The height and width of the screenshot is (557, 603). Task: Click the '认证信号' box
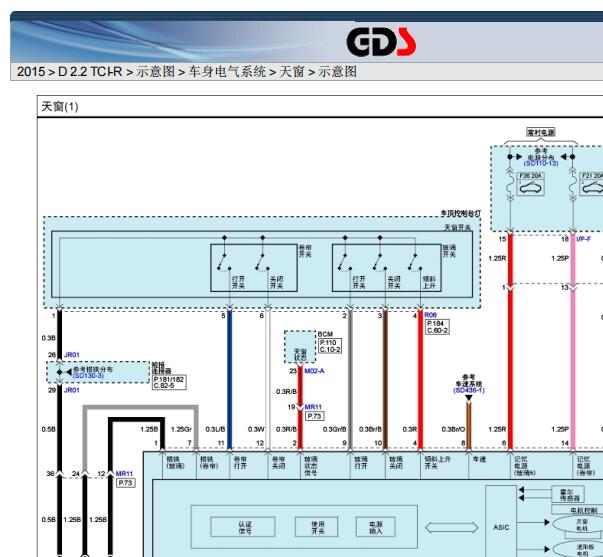(x=243, y=527)
